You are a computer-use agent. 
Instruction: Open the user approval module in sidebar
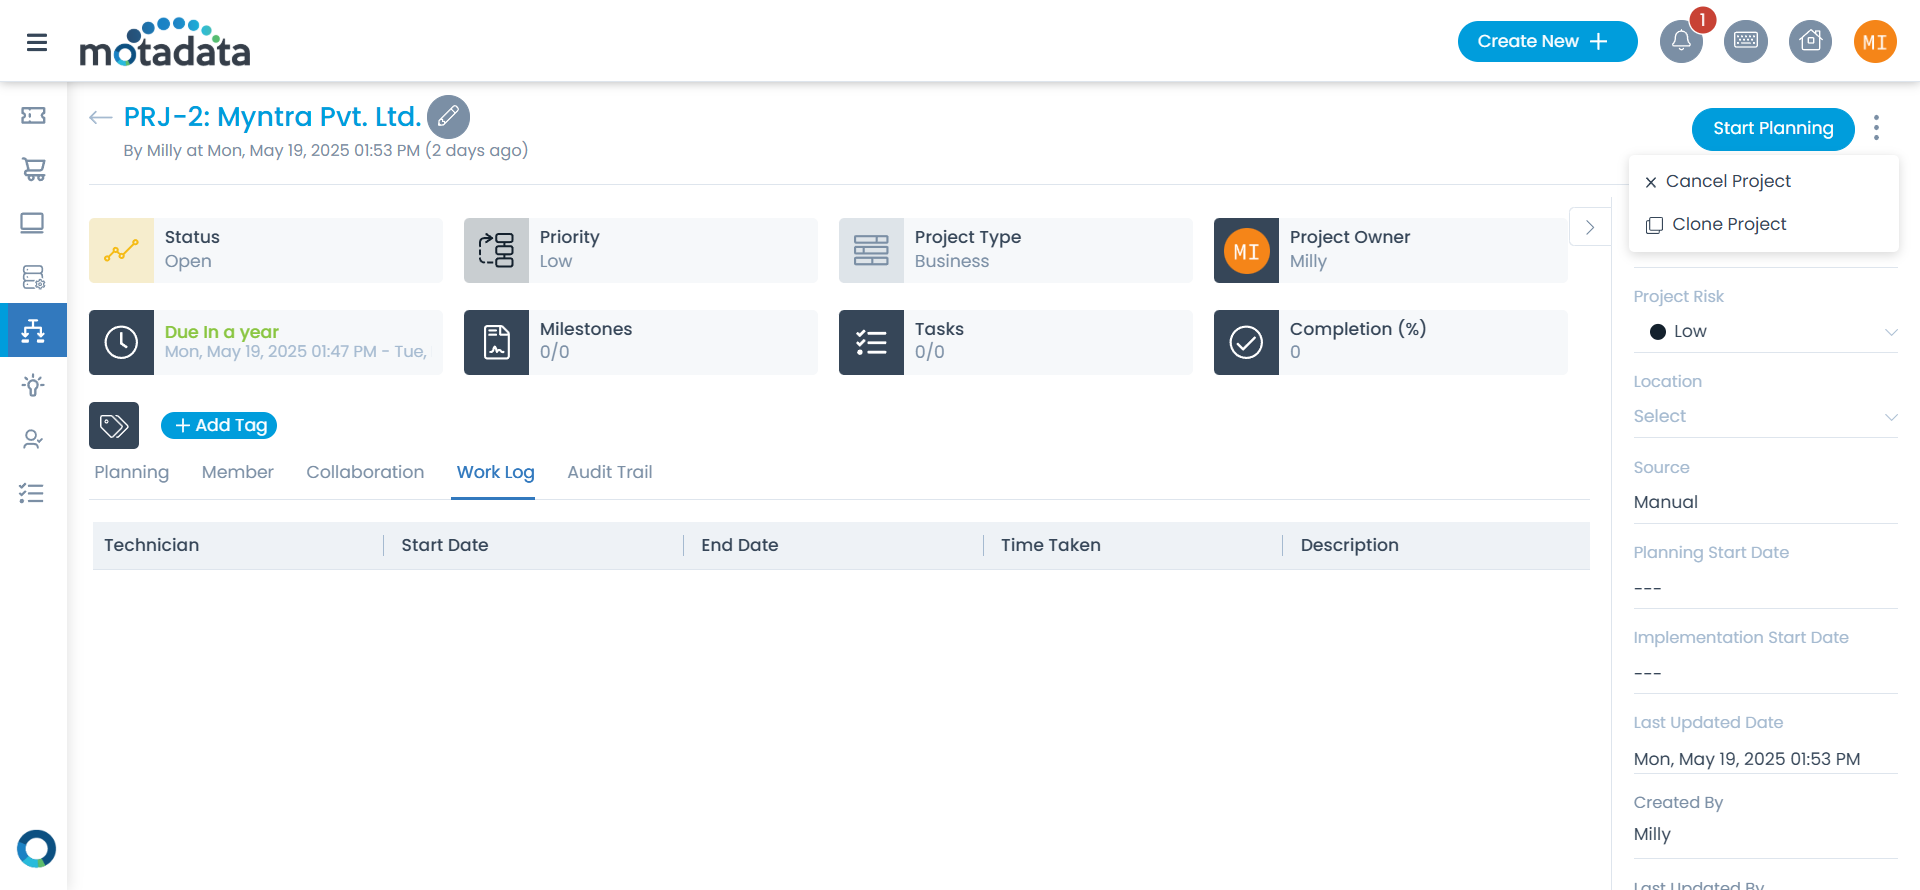[x=33, y=439]
